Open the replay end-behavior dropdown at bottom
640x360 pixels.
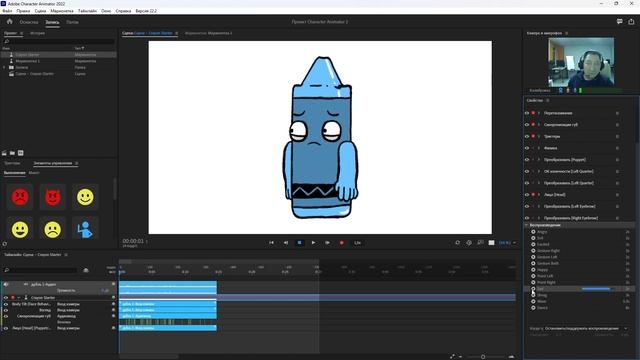[586, 328]
